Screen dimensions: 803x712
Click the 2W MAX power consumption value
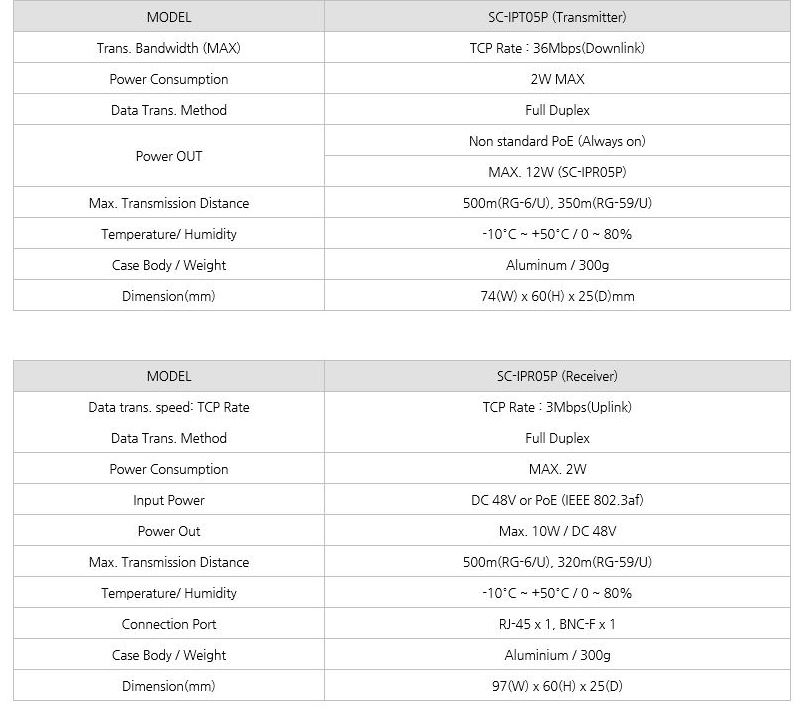pyautogui.click(x=556, y=79)
